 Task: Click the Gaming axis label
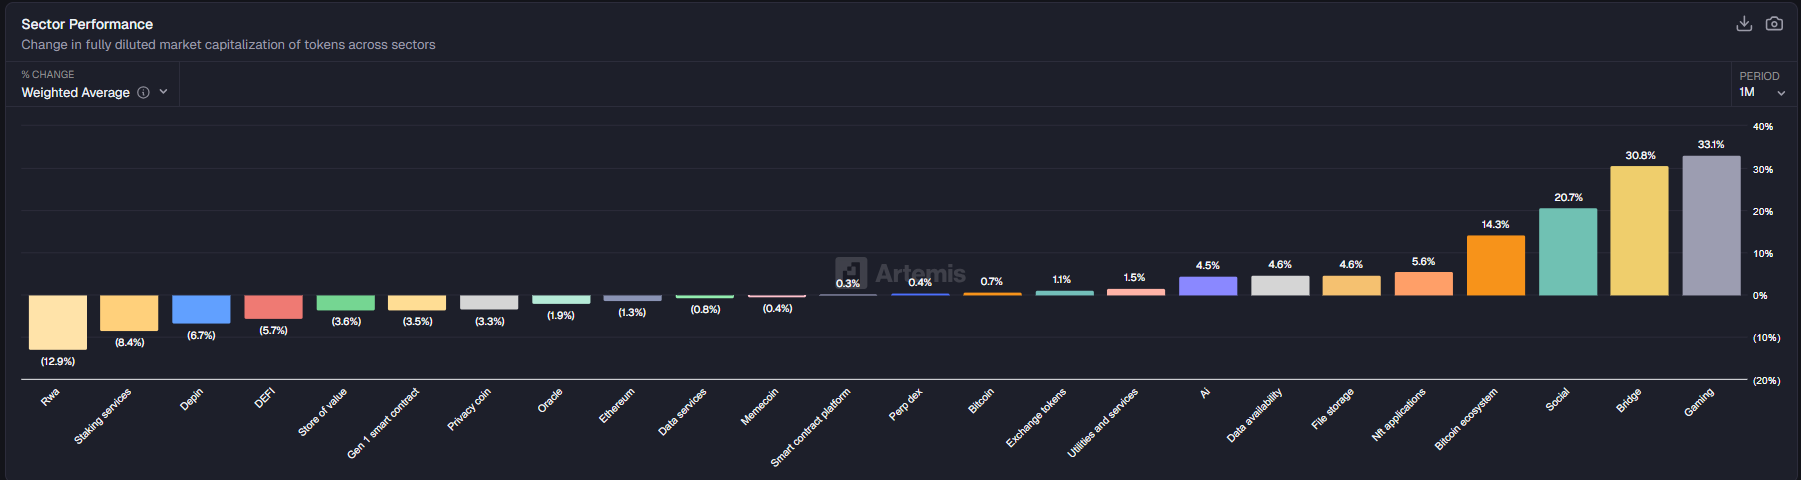pos(1699,402)
